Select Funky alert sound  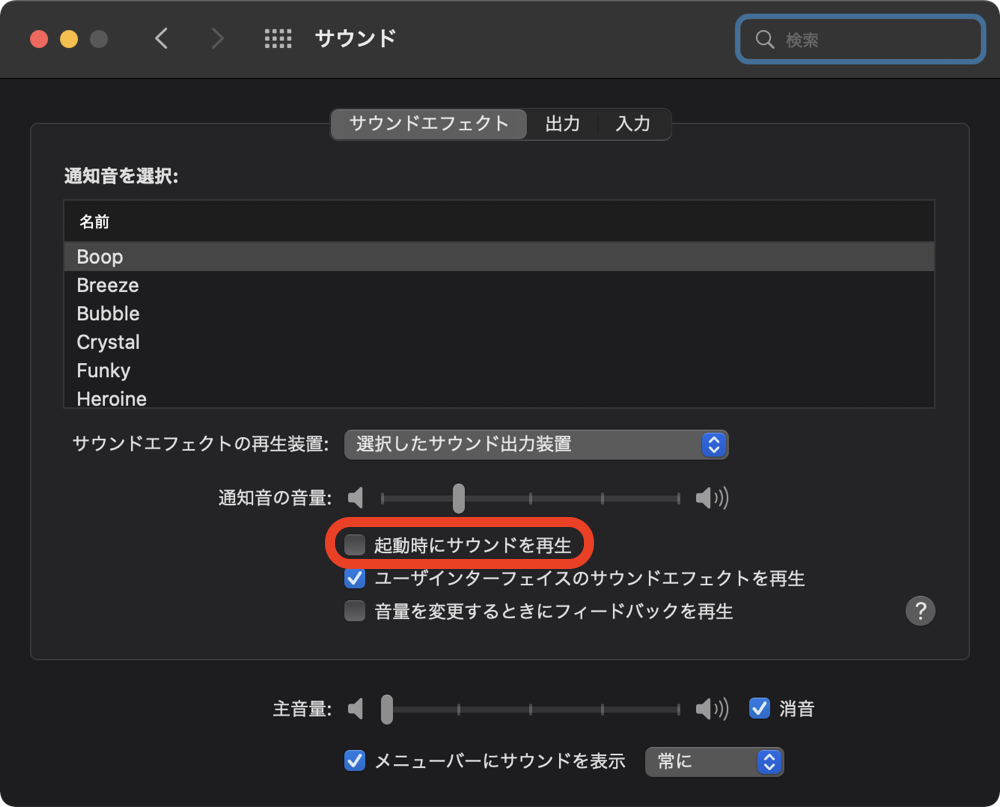pos(499,371)
